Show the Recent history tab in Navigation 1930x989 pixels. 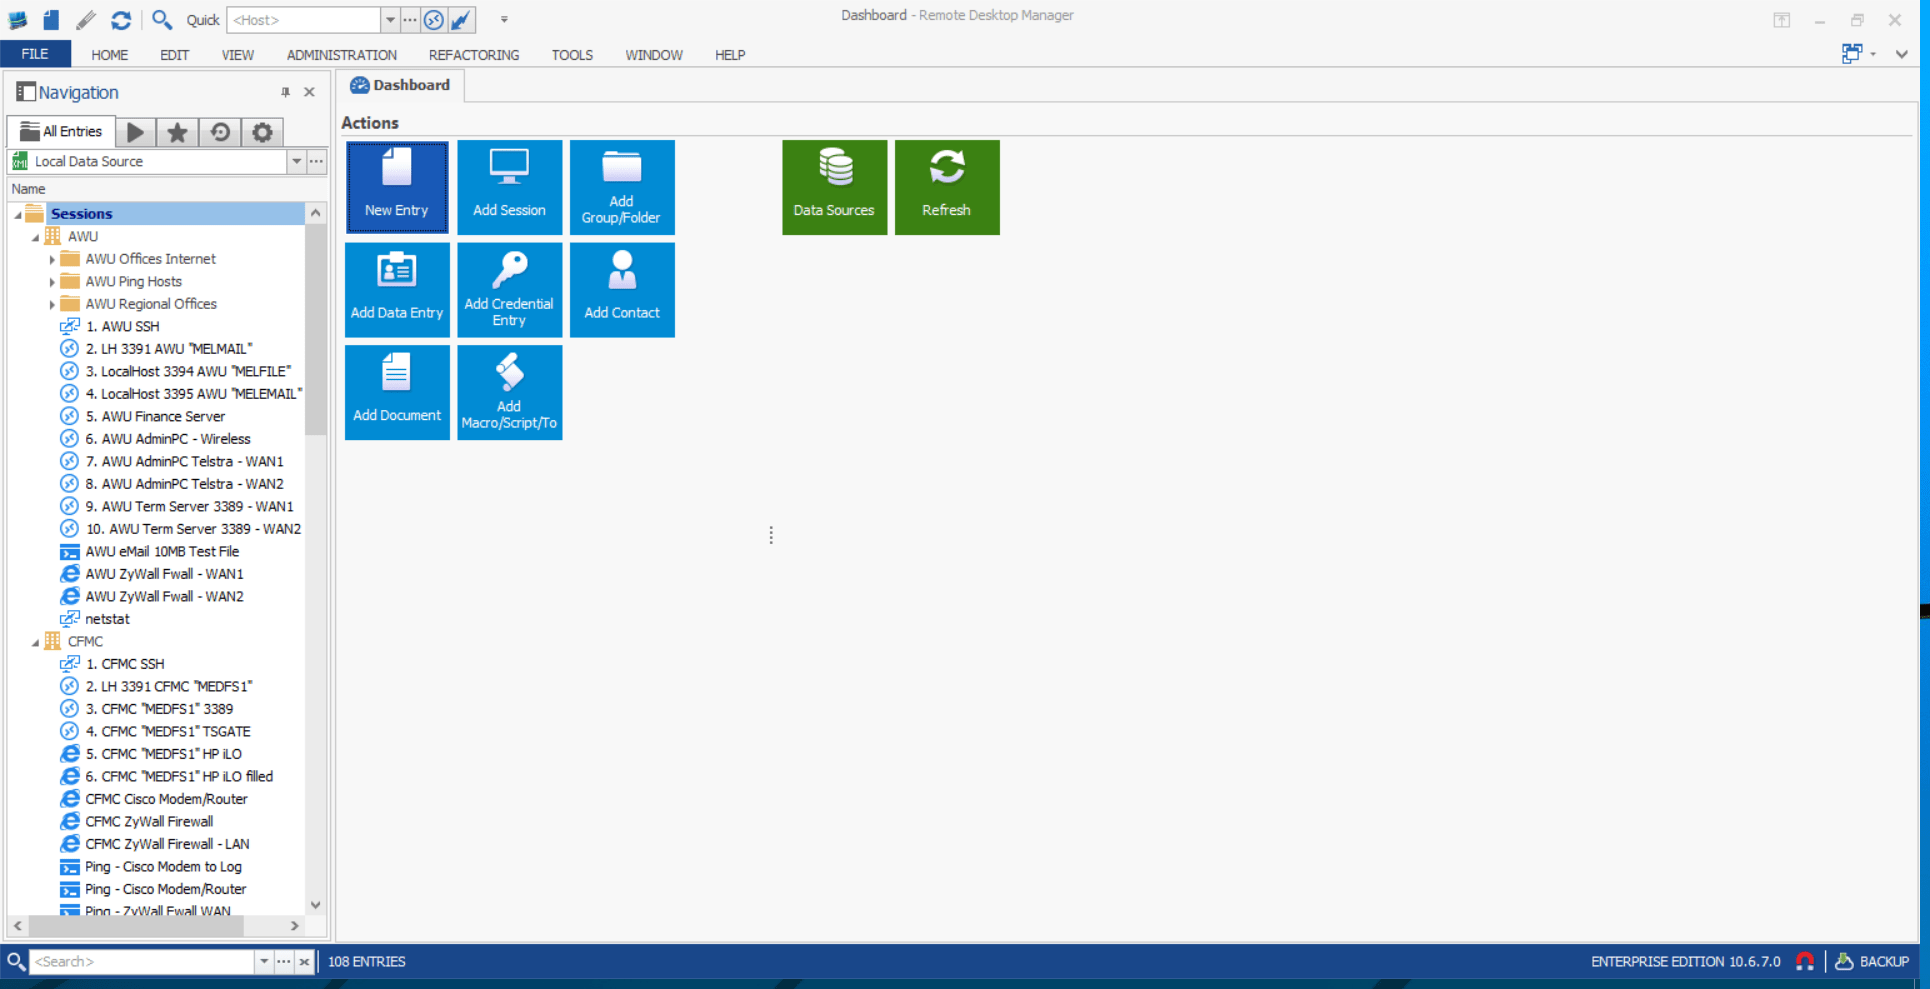pyautogui.click(x=220, y=132)
